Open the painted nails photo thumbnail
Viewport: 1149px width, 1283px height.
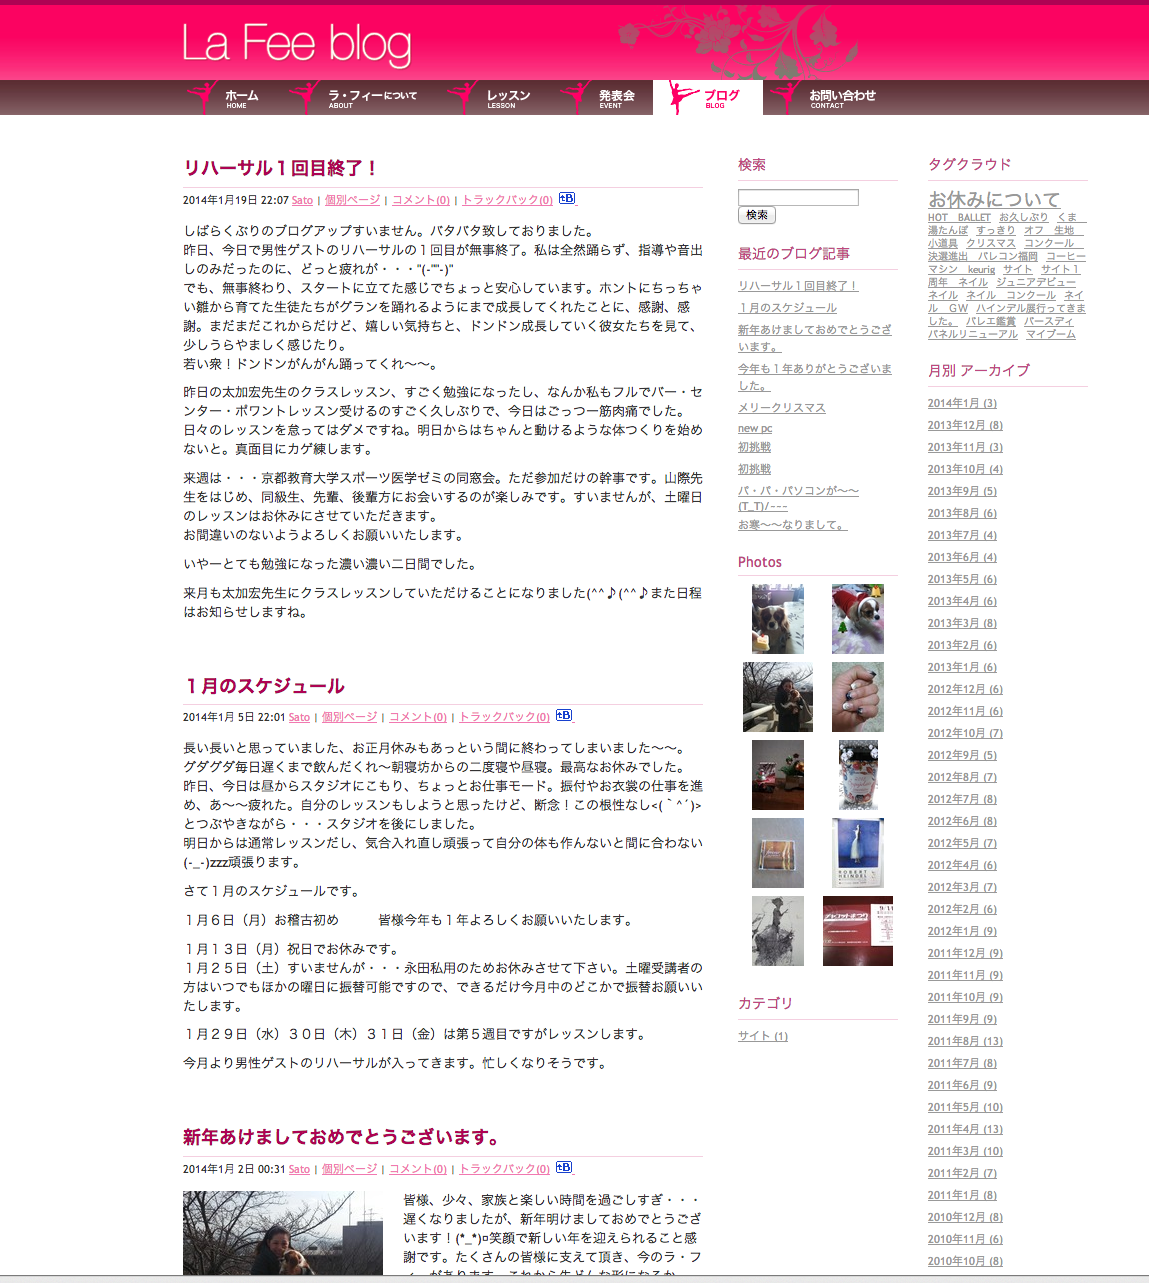pos(857,696)
